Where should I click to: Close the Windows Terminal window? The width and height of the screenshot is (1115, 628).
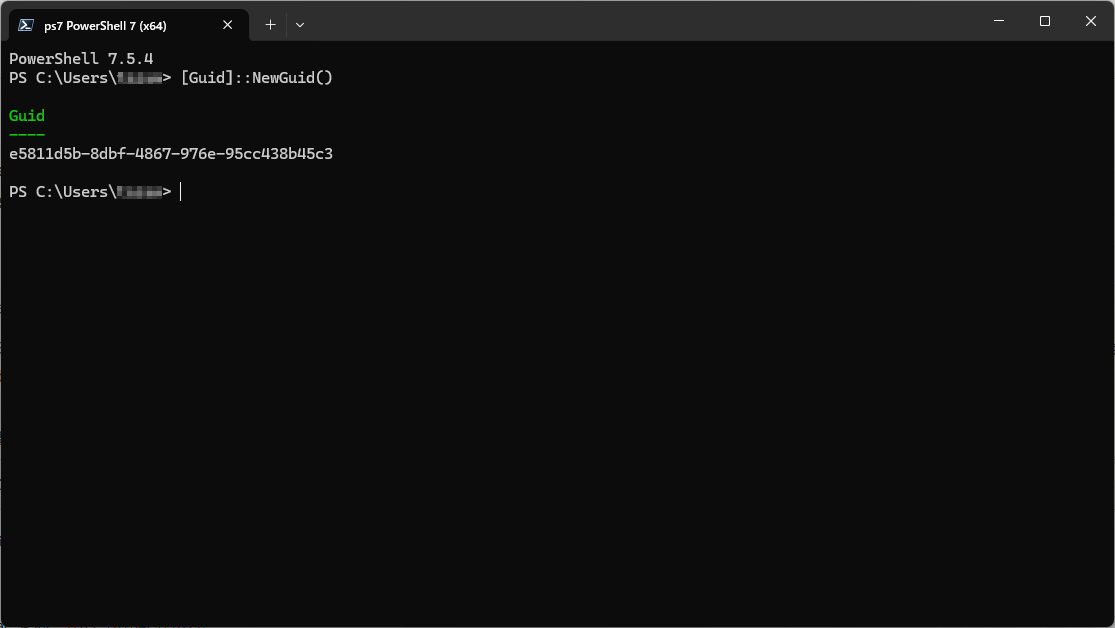[x=1091, y=21]
